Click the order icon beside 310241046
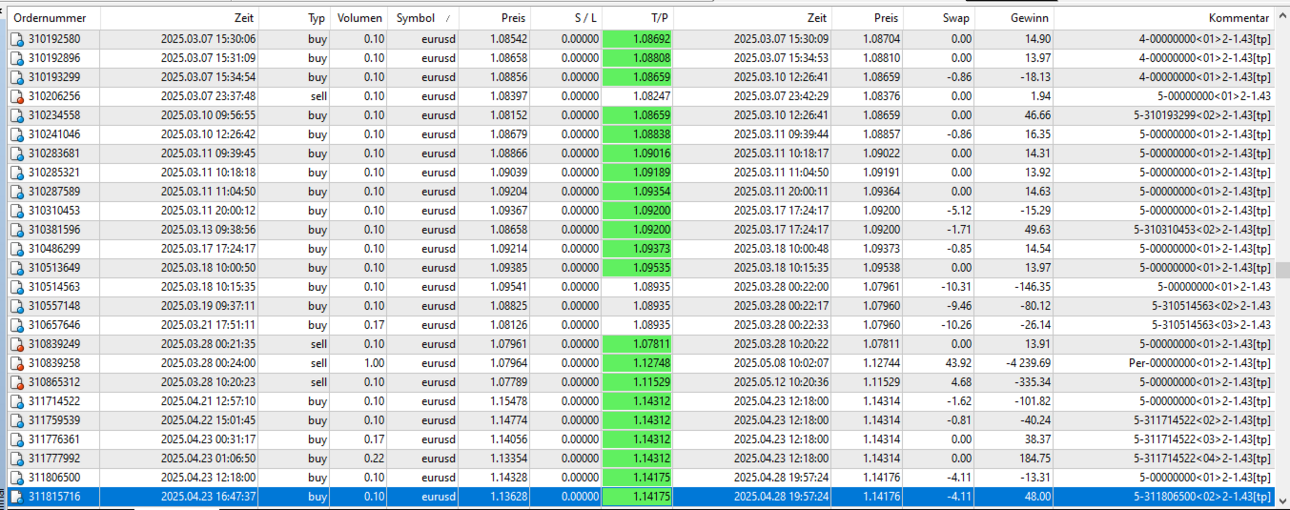The image size is (1290, 510). pyautogui.click(x=17, y=134)
